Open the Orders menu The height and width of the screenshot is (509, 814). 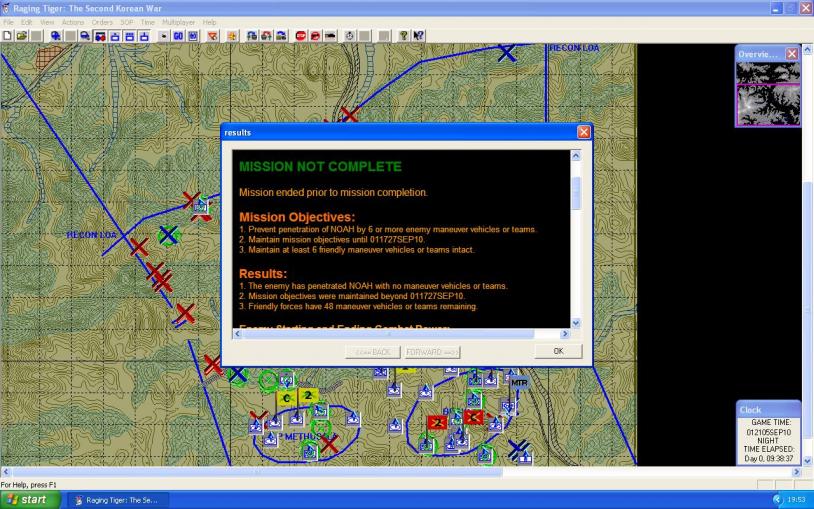[102, 22]
